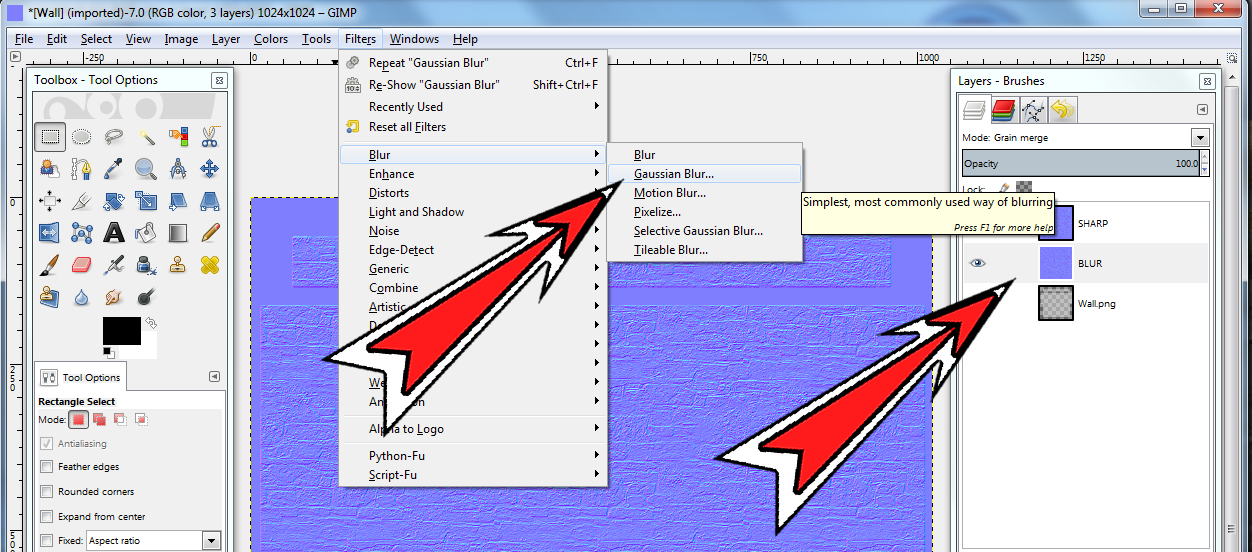Click the layer Opacity slider
This screenshot has width=1252, height=552.
click(x=1080, y=163)
